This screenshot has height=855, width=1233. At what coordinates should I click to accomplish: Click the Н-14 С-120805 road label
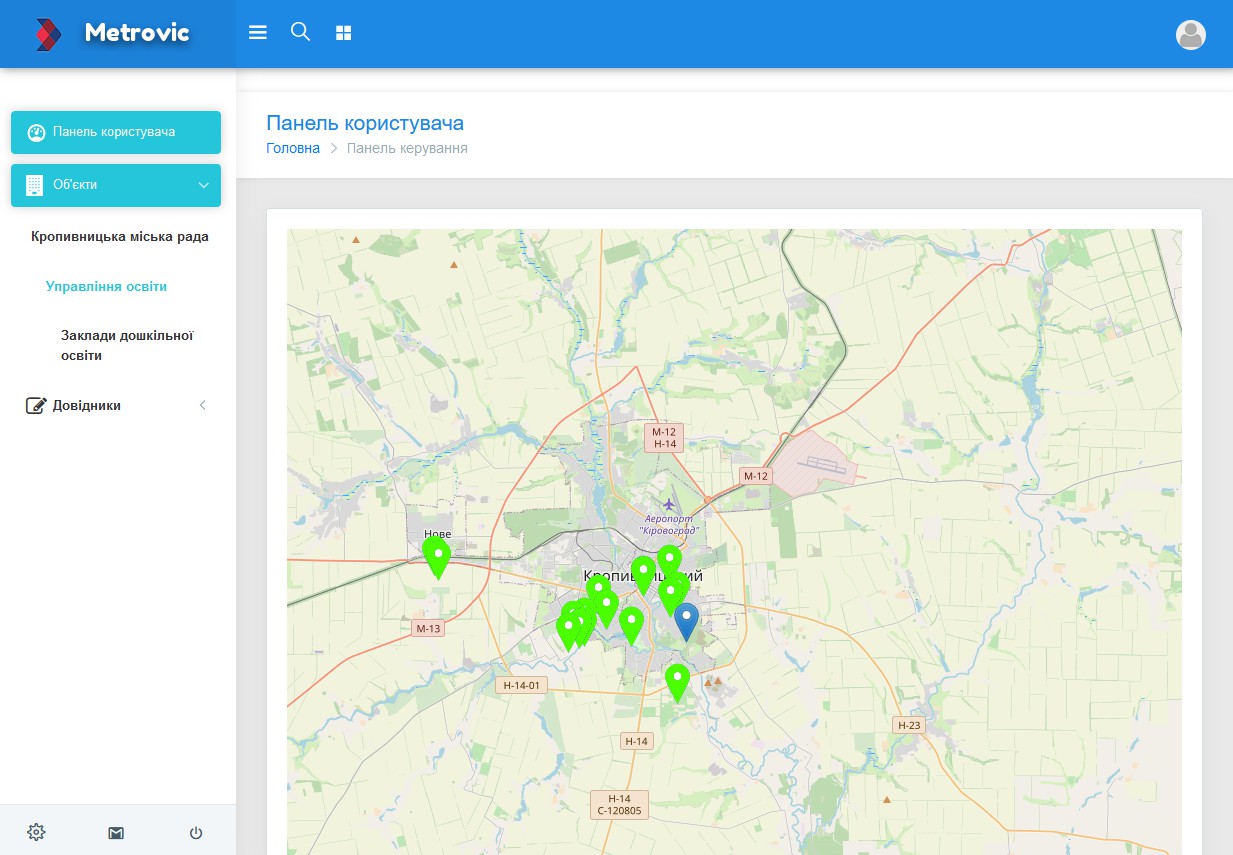coord(619,804)
